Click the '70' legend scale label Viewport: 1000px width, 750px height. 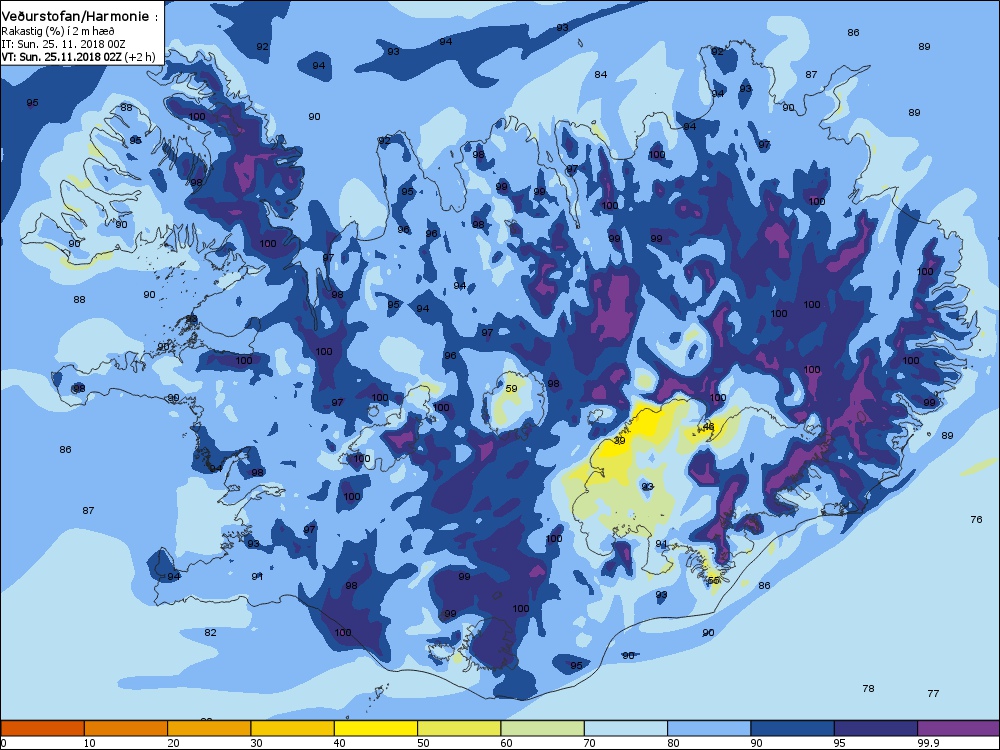[590, 743]
